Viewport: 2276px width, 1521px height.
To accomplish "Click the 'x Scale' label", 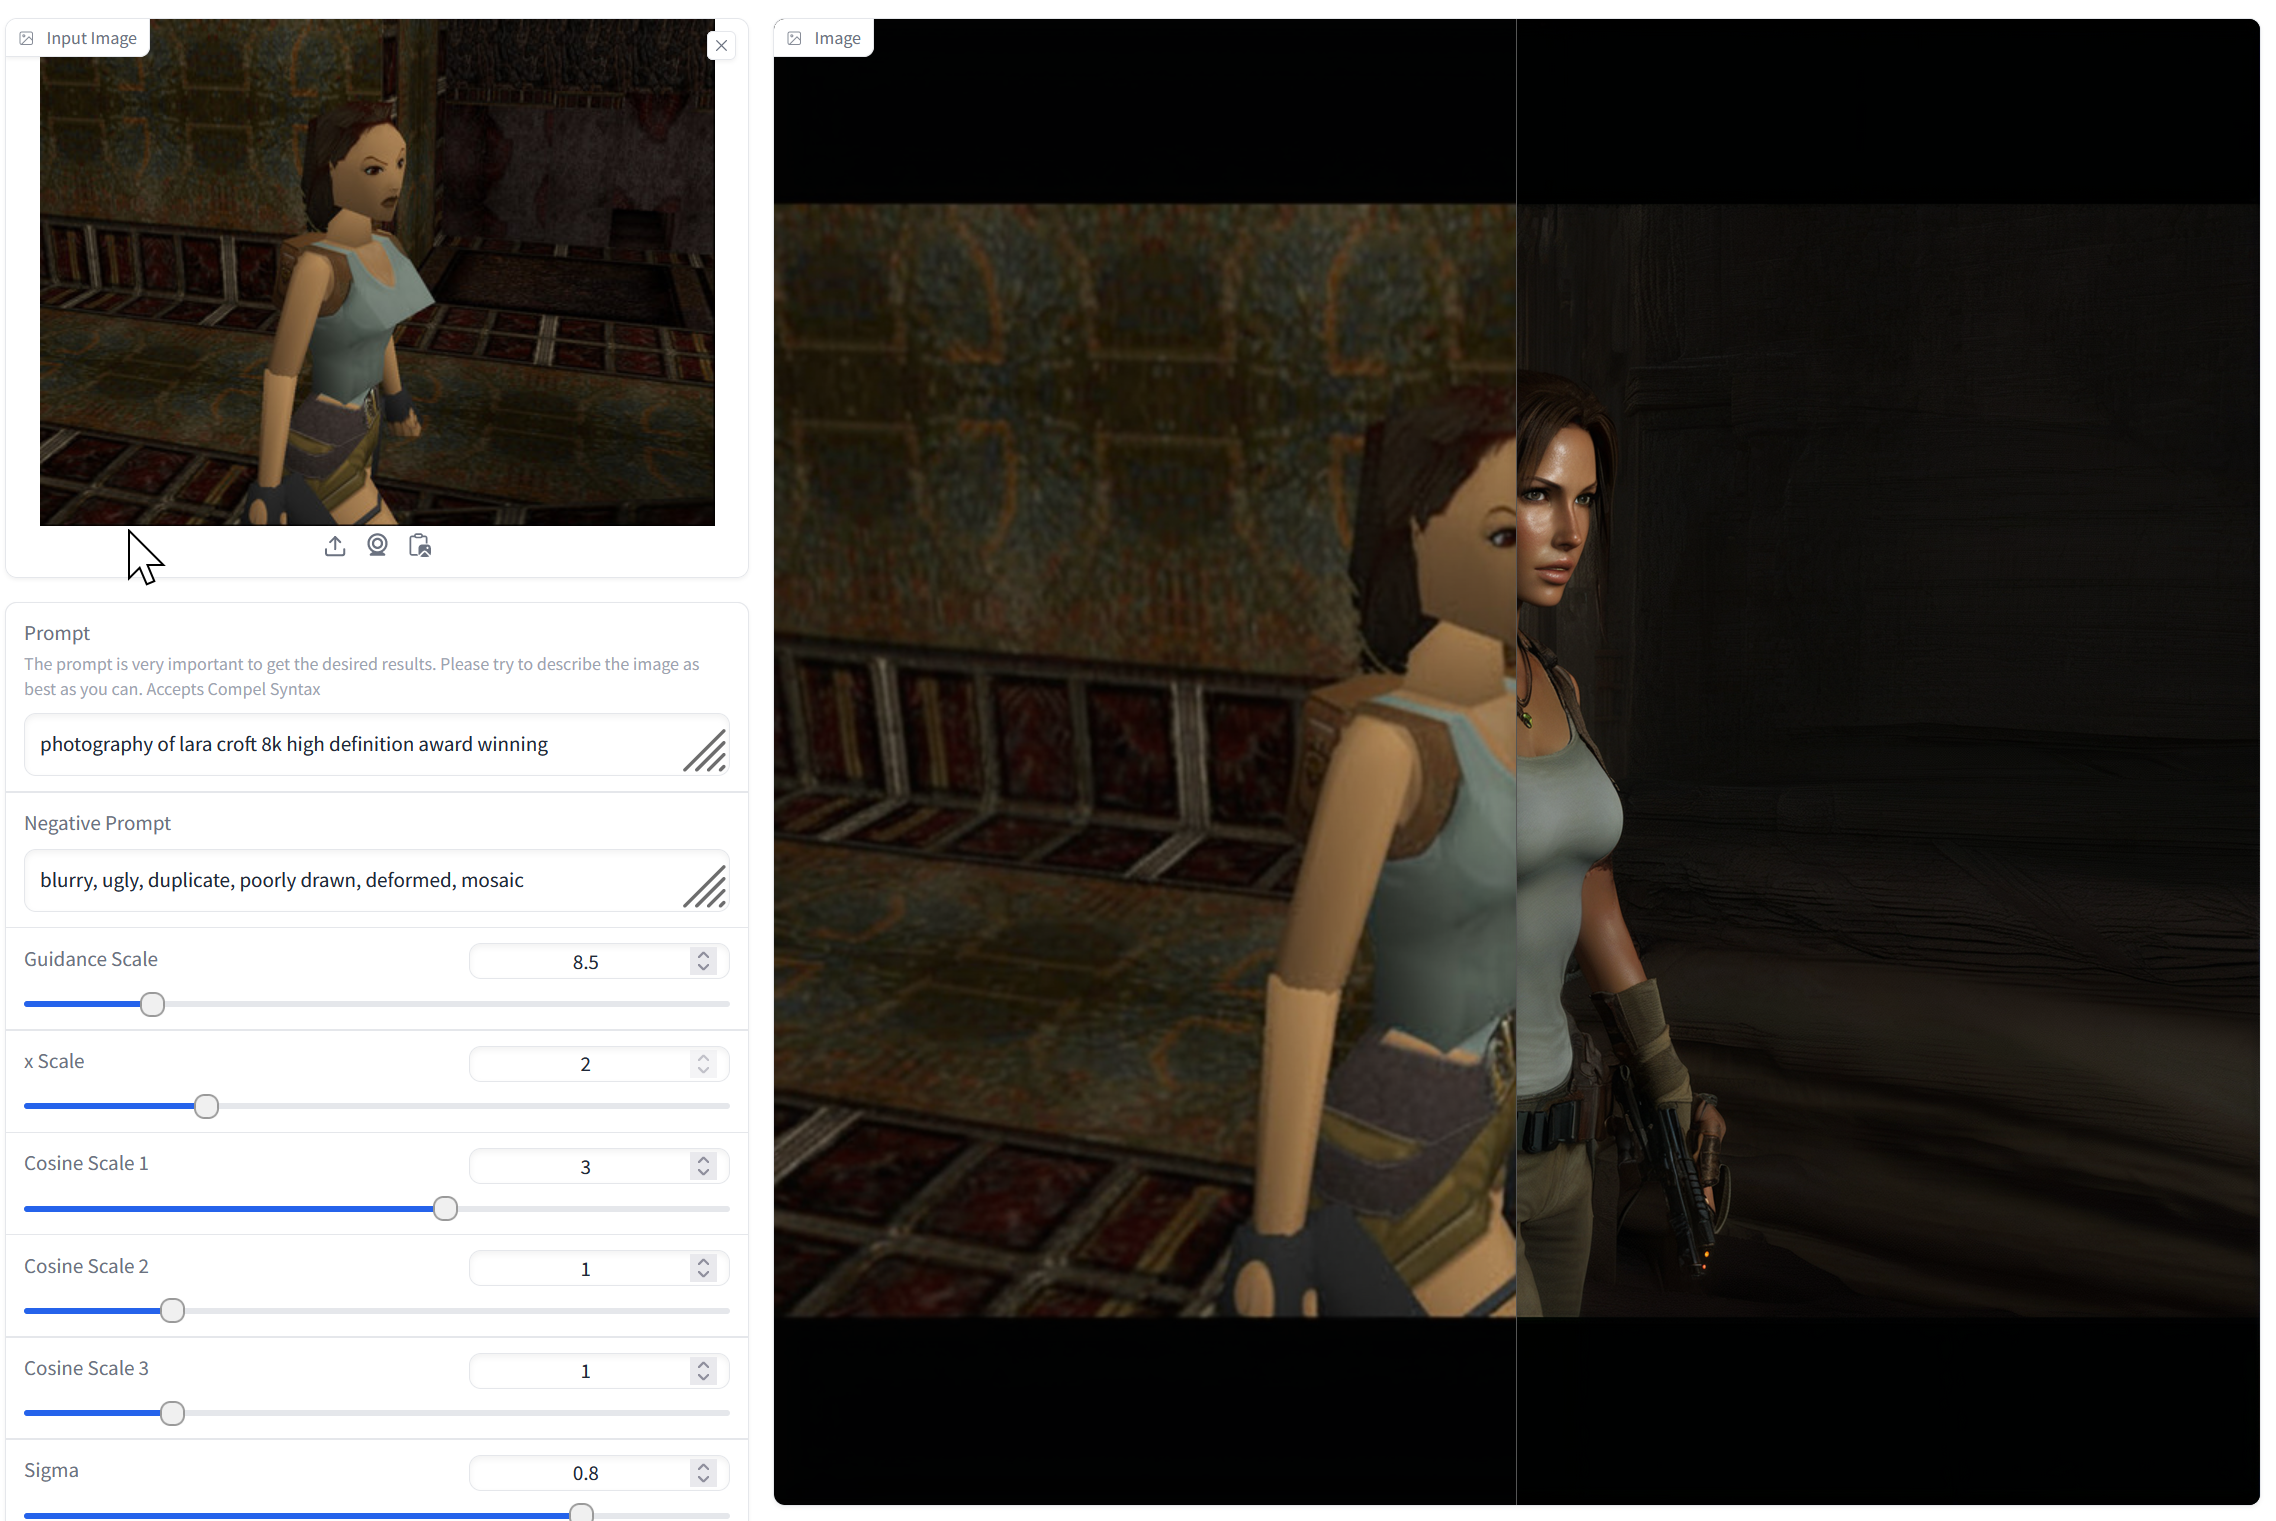I will pyautogui.click(x=54, y=1061).
